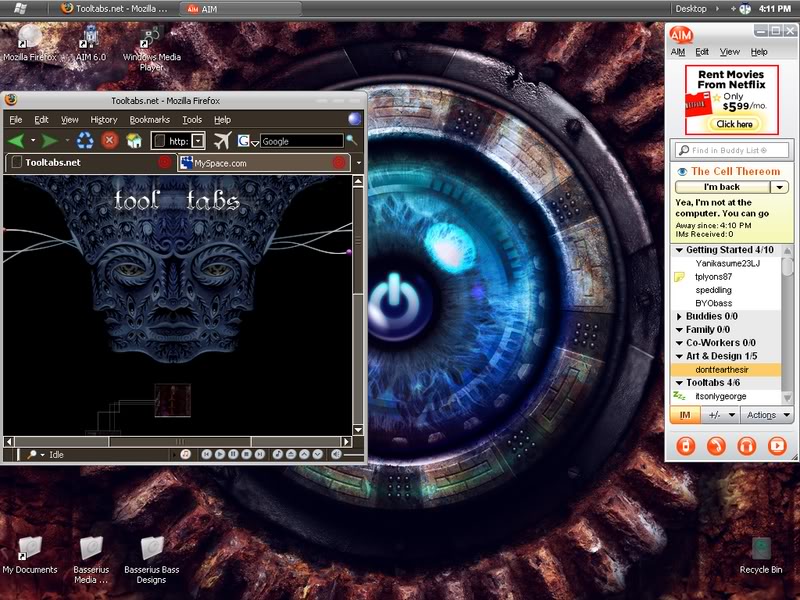800x600 pixels.
Task: Open AIM headphones music icon
Action: pos(746,445)
